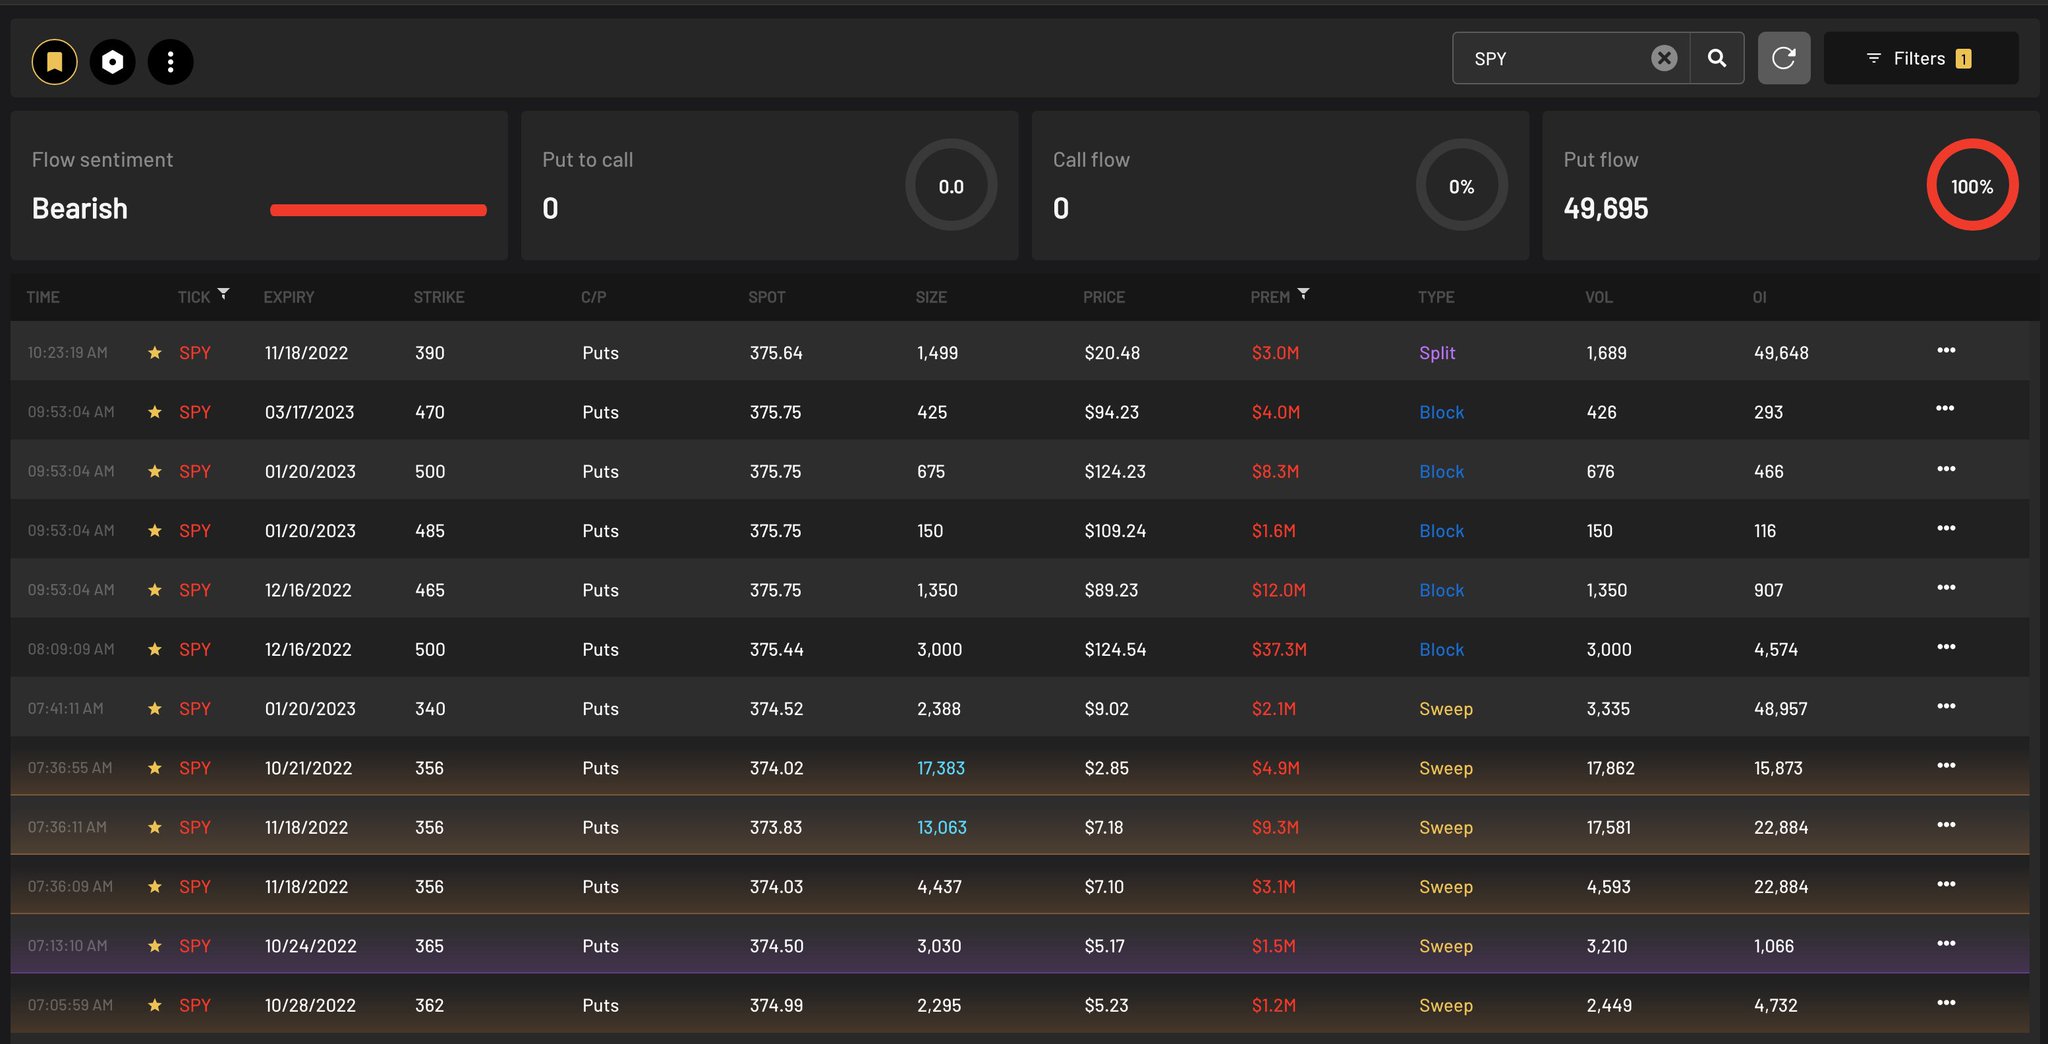Open more options for the $3.1M row
This screenshot has height=1044, width=2048.
pyautogui.click(x=1946, y=884)
